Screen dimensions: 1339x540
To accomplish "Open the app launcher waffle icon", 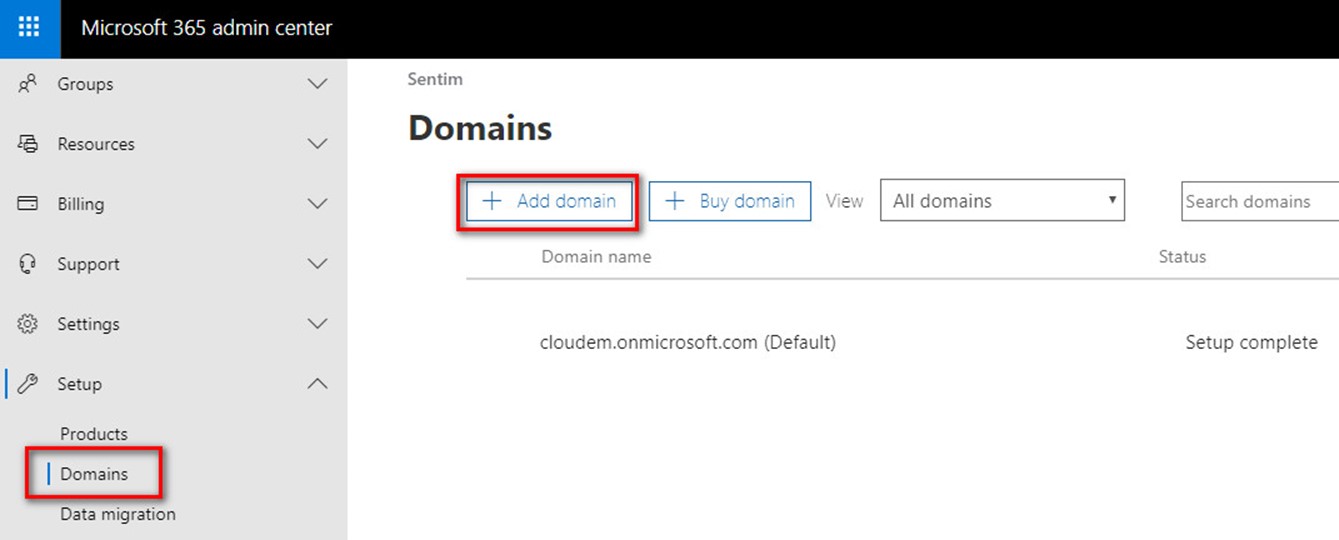I will point(29,28).
